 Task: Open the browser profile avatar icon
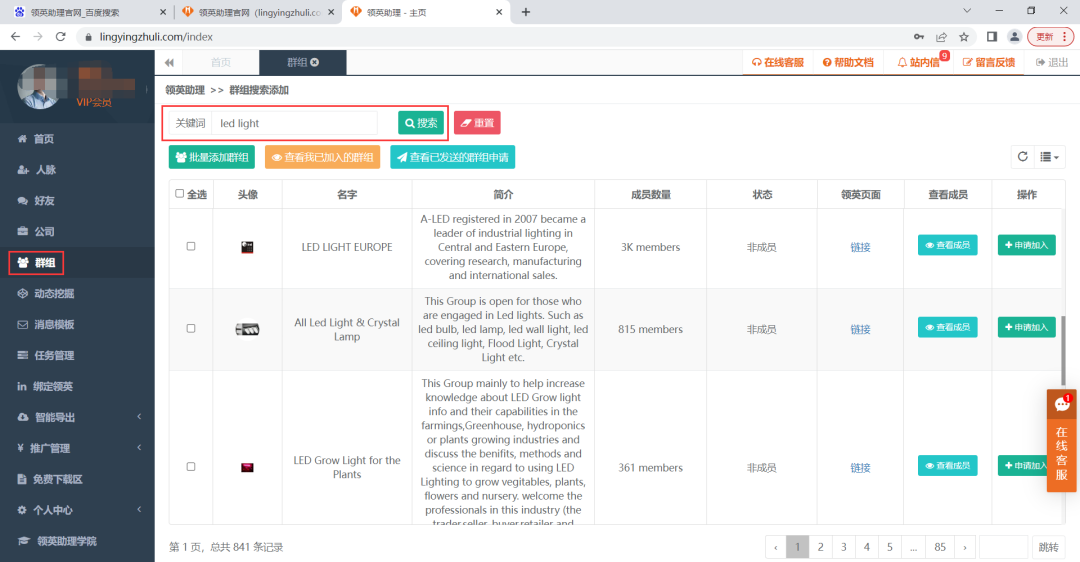point(1014,37)
